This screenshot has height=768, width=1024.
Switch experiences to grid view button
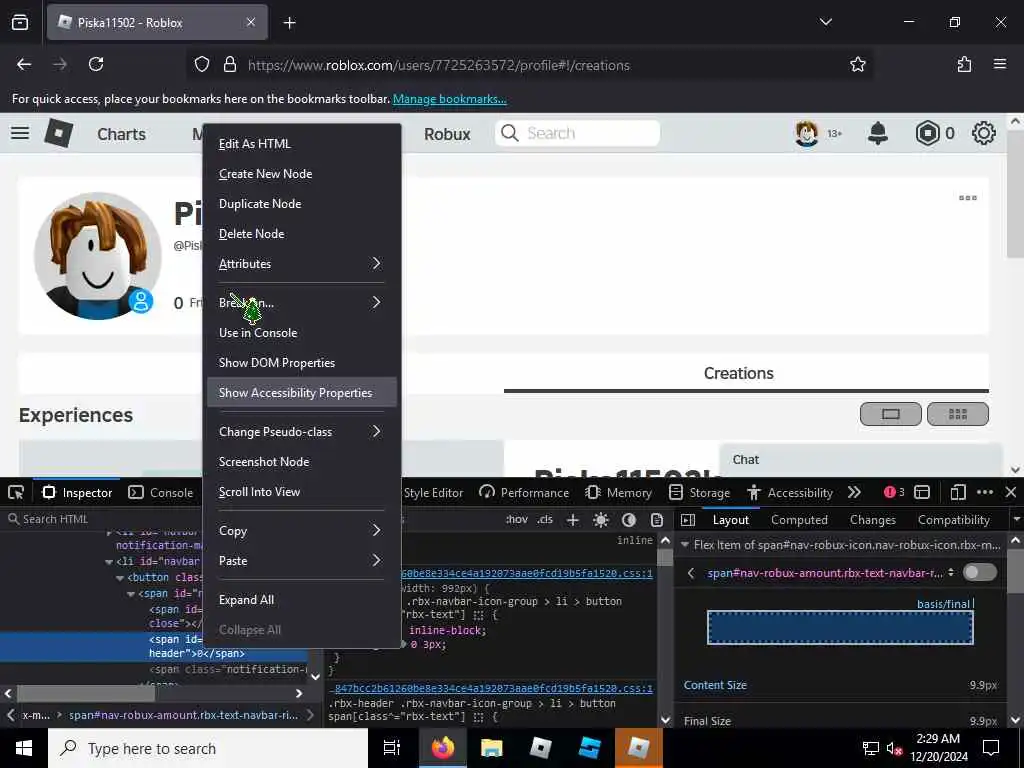tap(958, 414)
